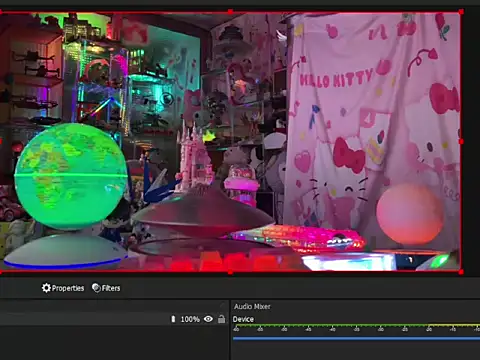Click the top-center red resize handle
The image size is (480, 360).
pyautogui.click(x=230, y=12)
